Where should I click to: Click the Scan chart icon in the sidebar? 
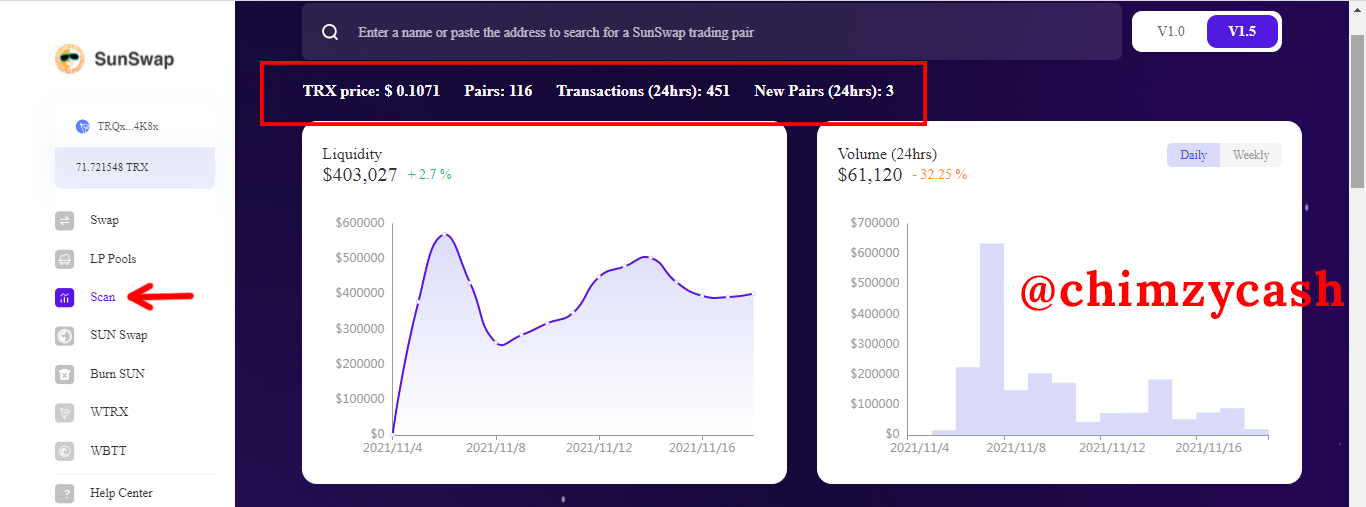[x=65, y=297]
